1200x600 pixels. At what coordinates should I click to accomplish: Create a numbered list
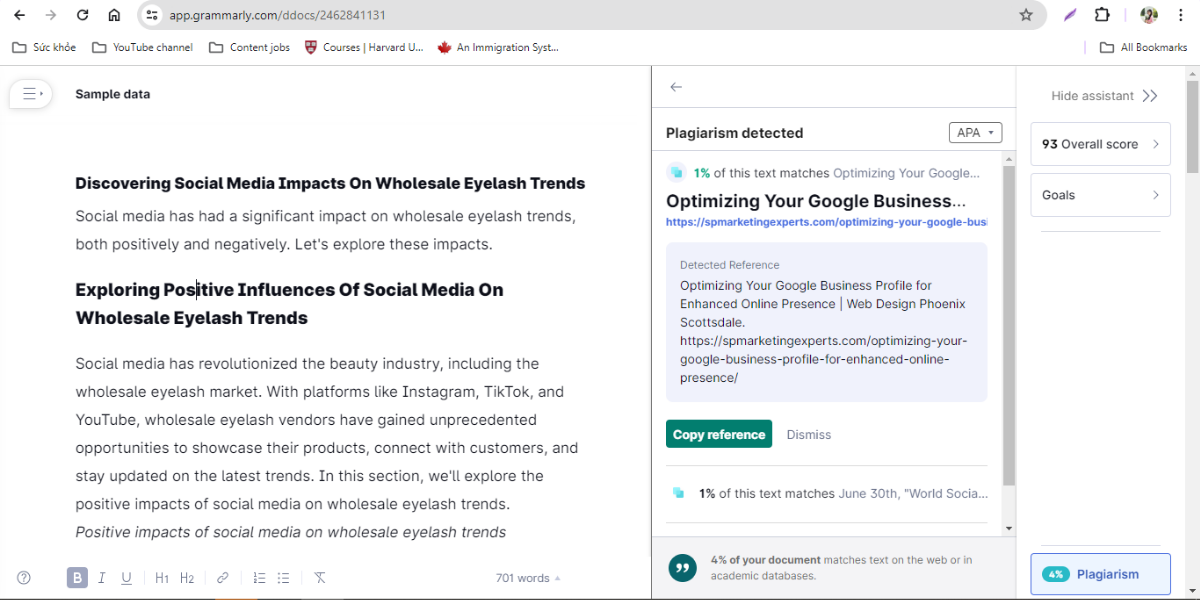click(x=259, y=578)
